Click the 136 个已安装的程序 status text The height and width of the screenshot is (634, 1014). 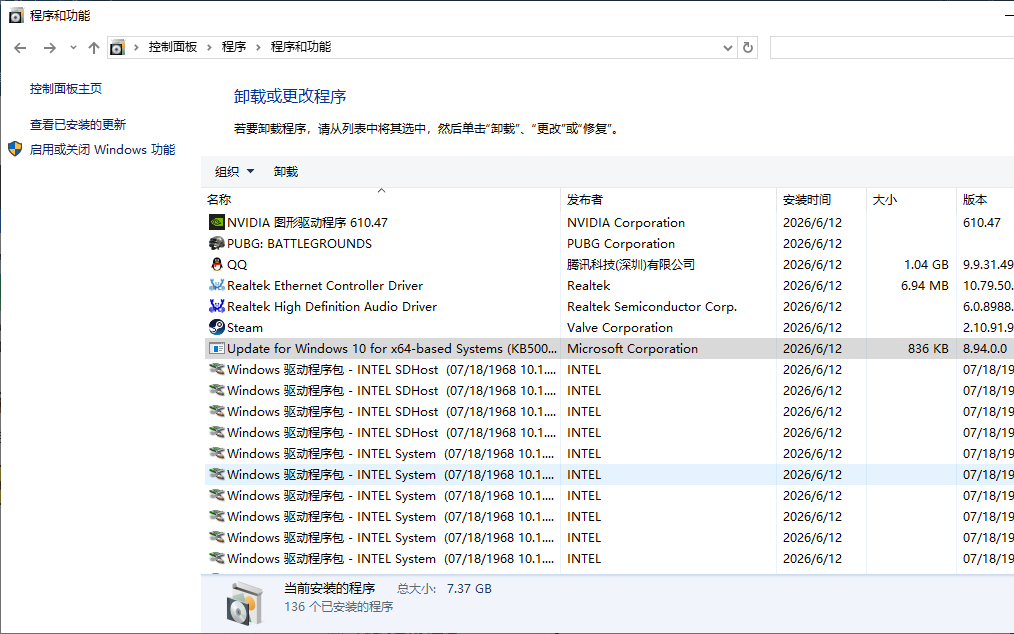339,607
